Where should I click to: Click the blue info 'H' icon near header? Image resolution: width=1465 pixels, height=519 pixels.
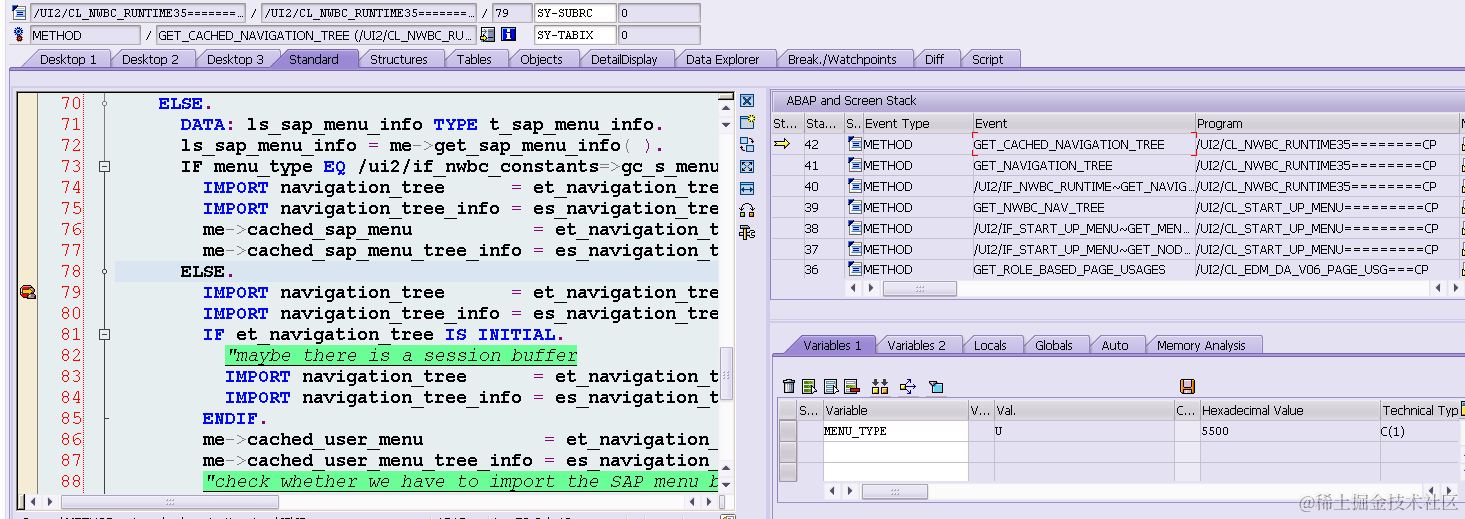[x=508, y=35]
